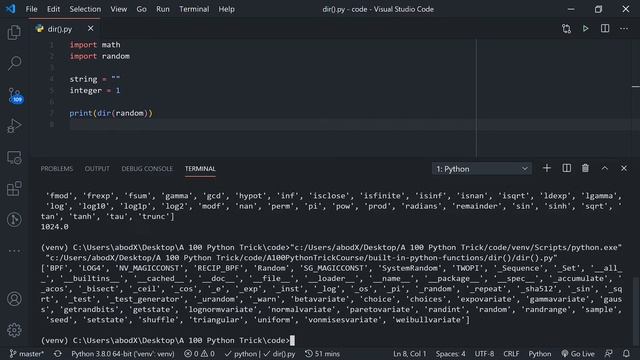Click the dir().py check status item
The height and width of the screenshot is (360, 640).
279,354
